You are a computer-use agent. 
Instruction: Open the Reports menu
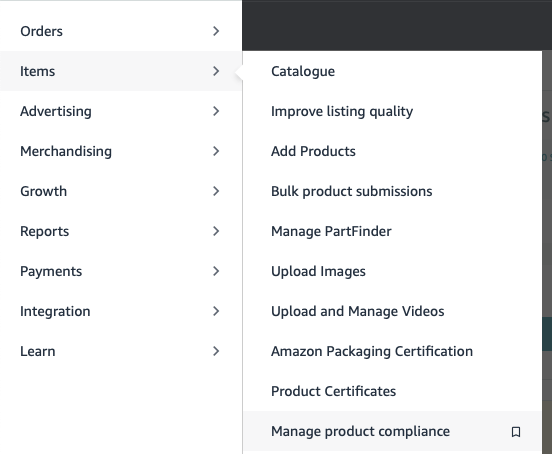(x=120, y=231)
